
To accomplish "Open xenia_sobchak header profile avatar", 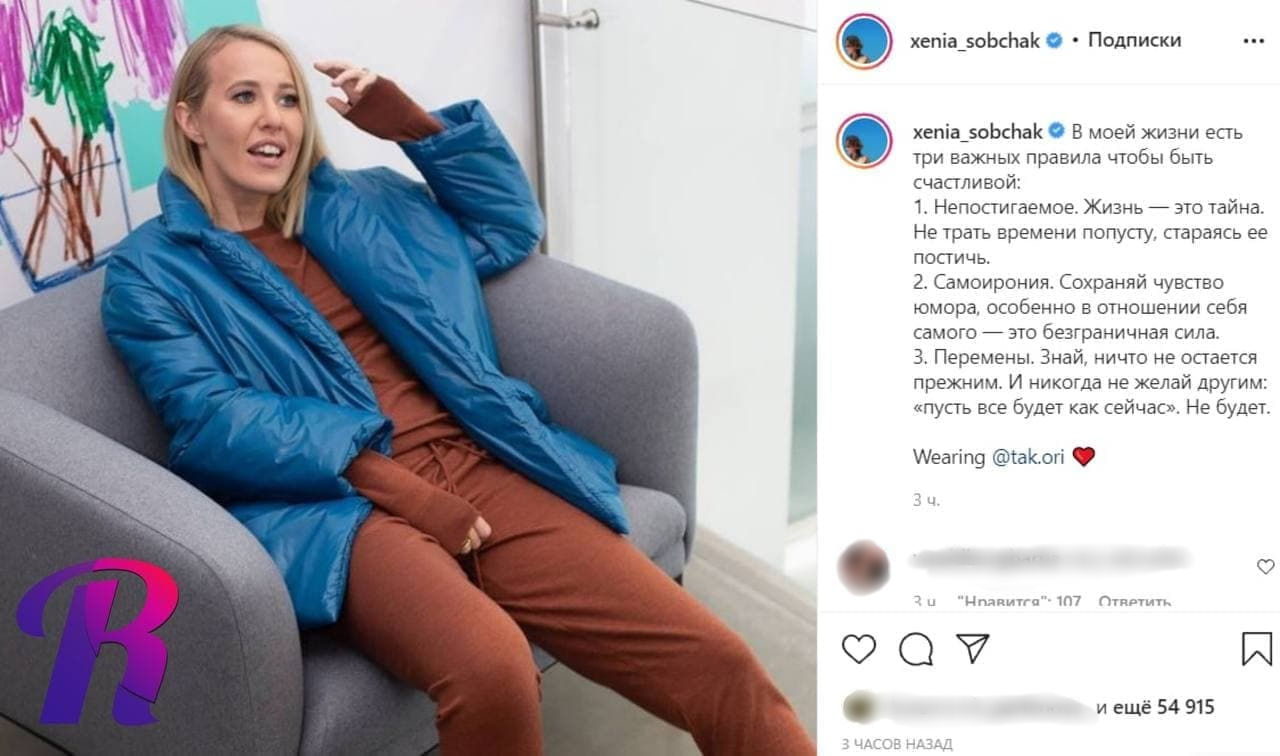I will pyautogui.click(x=864, y=41).
